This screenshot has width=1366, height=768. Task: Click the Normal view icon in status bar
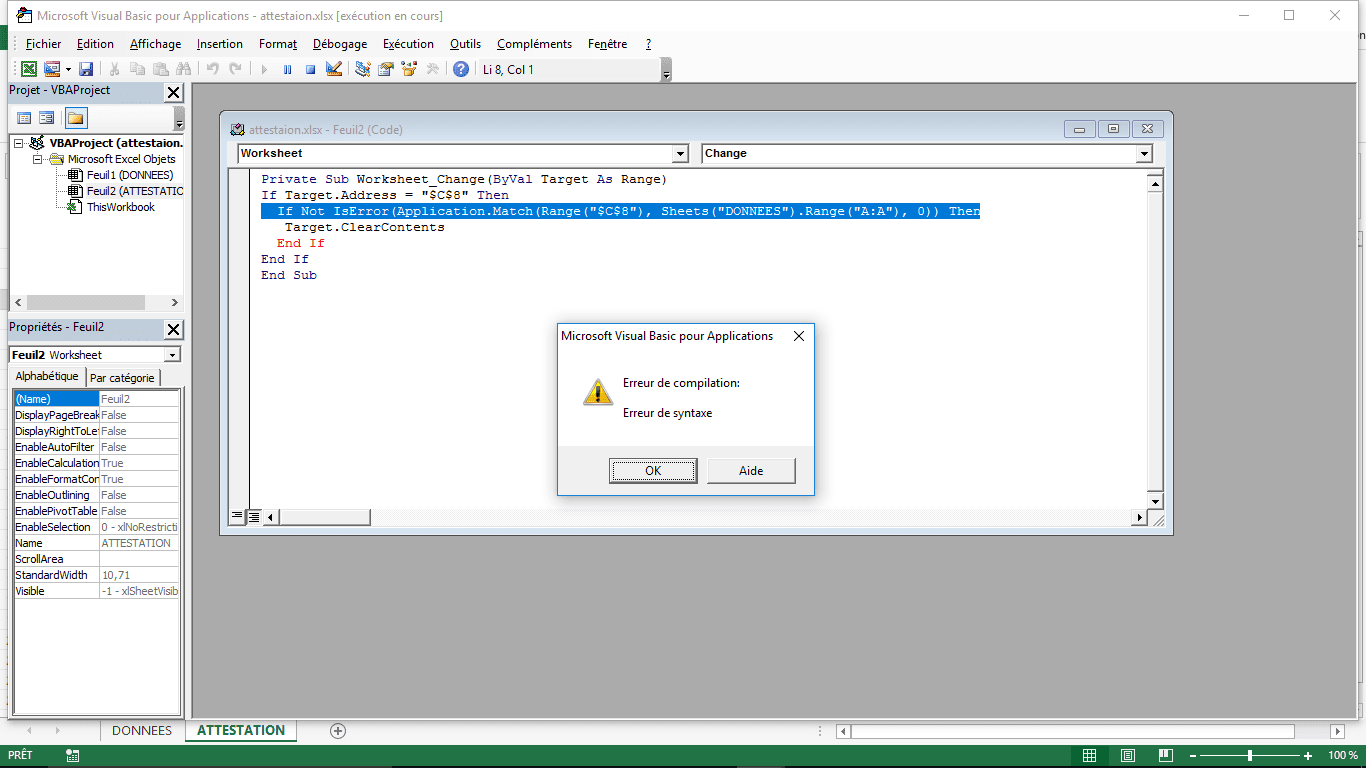click(x=1090, y=756)
